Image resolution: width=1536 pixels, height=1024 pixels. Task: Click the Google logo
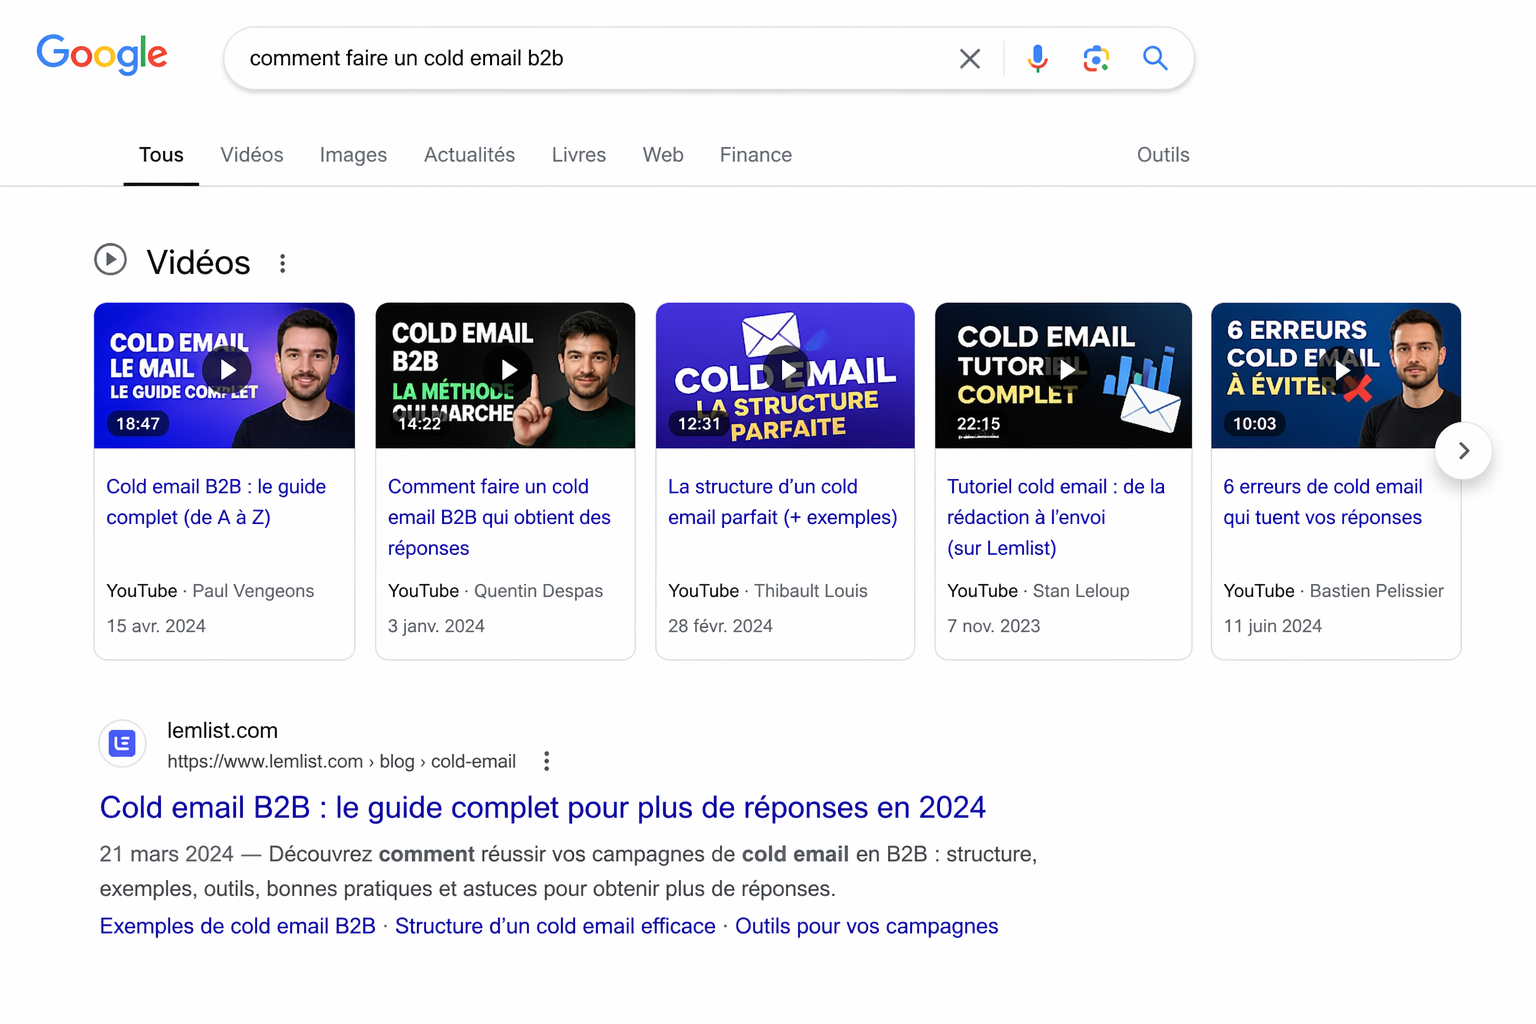[102, 55]
